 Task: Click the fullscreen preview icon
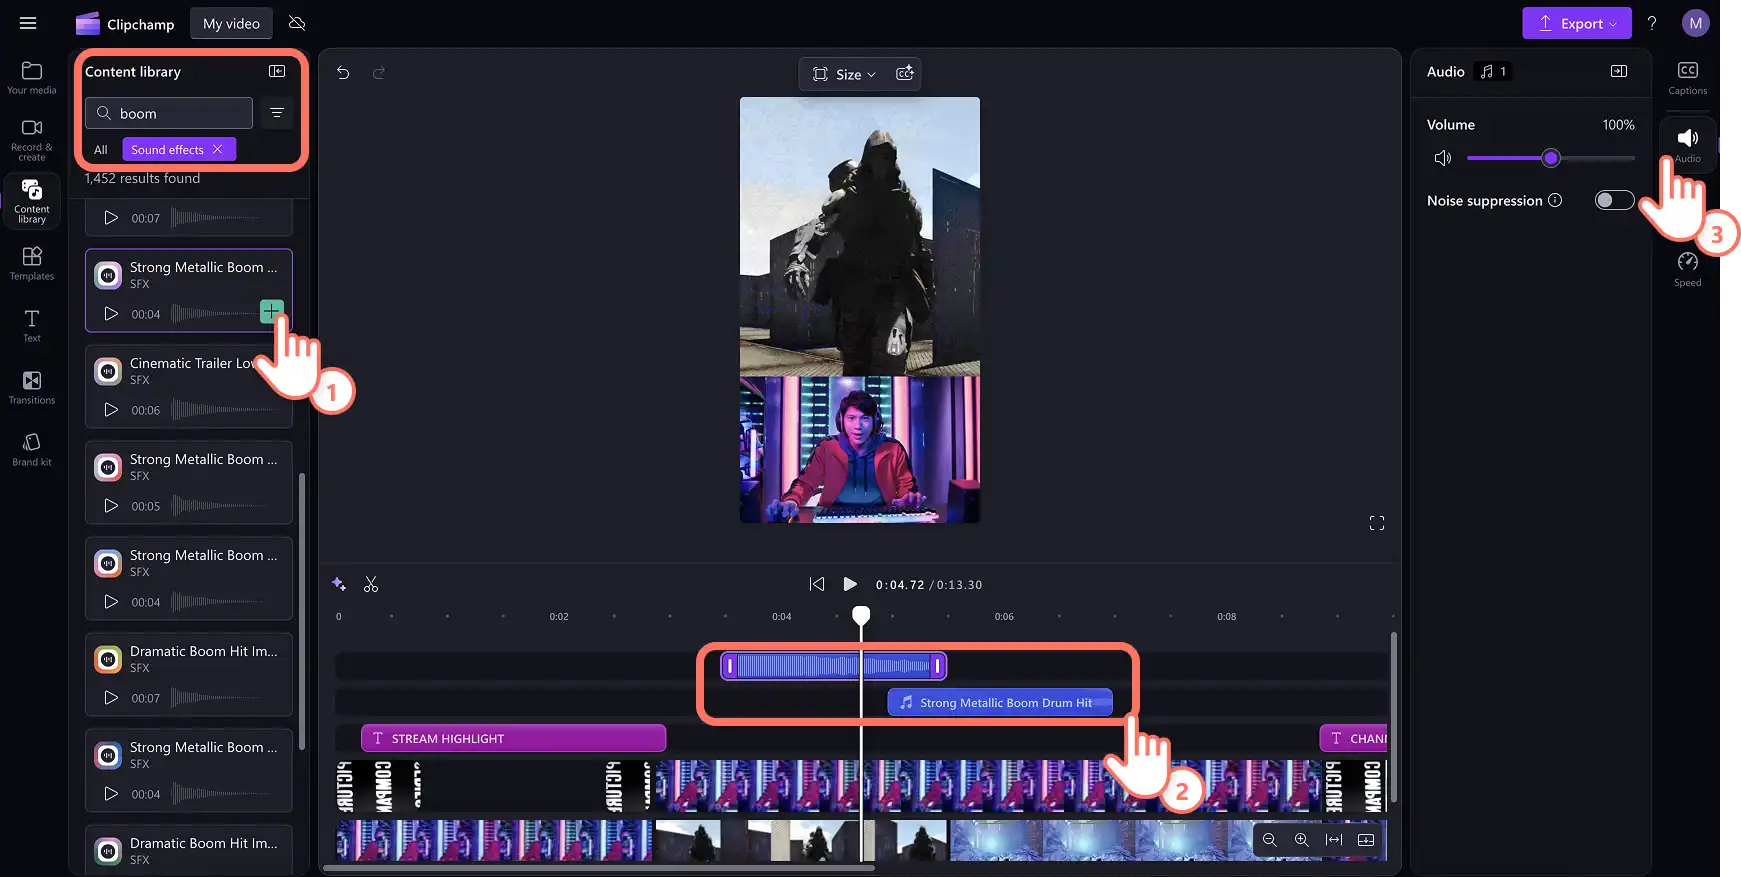(x=1377, y=523)
